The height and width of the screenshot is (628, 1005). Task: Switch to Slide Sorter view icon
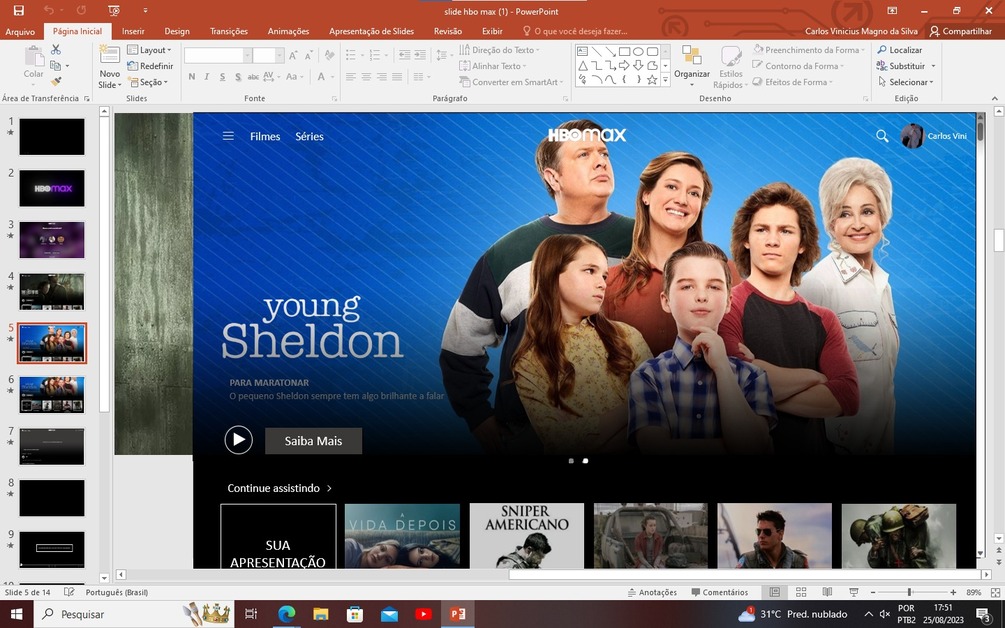pos(801,592)
